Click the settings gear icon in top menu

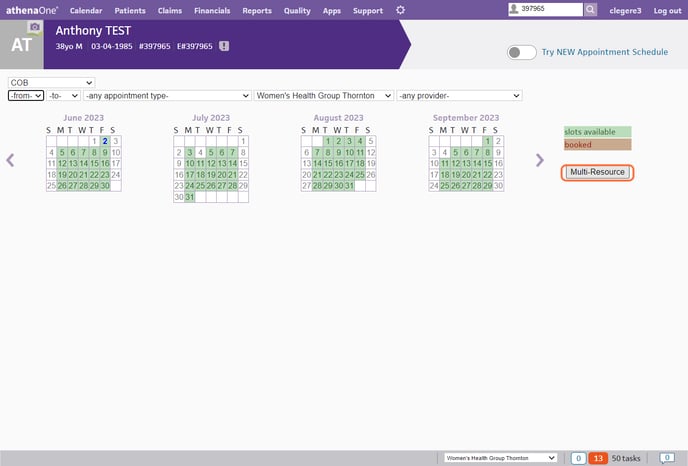pos(401,10)
